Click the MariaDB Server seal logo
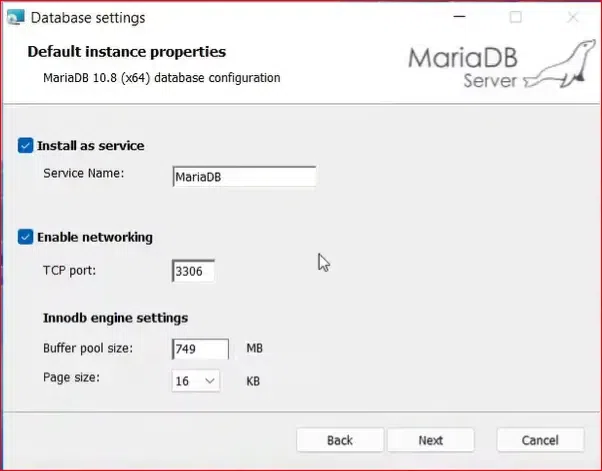 (x=501, y=64)
